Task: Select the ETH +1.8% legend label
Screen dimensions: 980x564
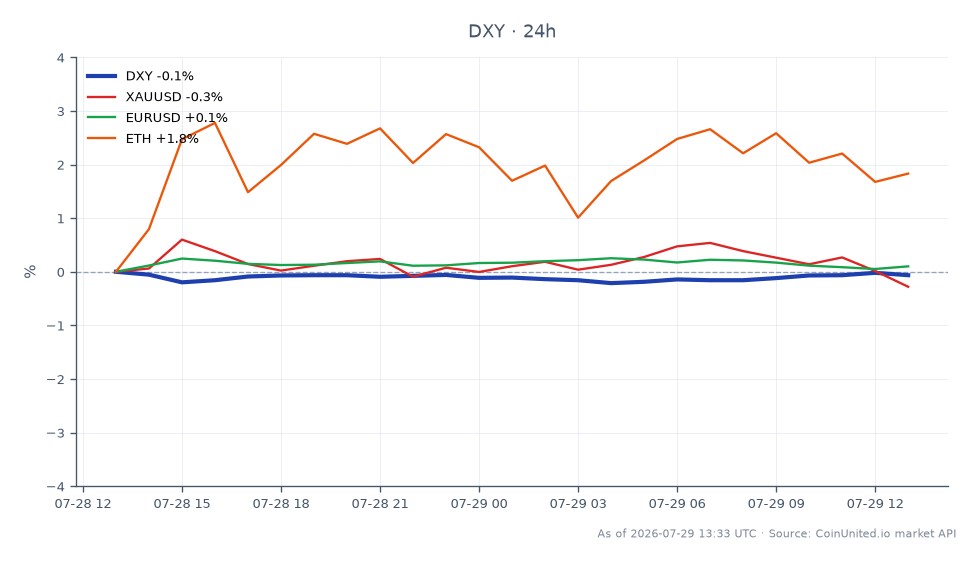Action: (162, 138)
